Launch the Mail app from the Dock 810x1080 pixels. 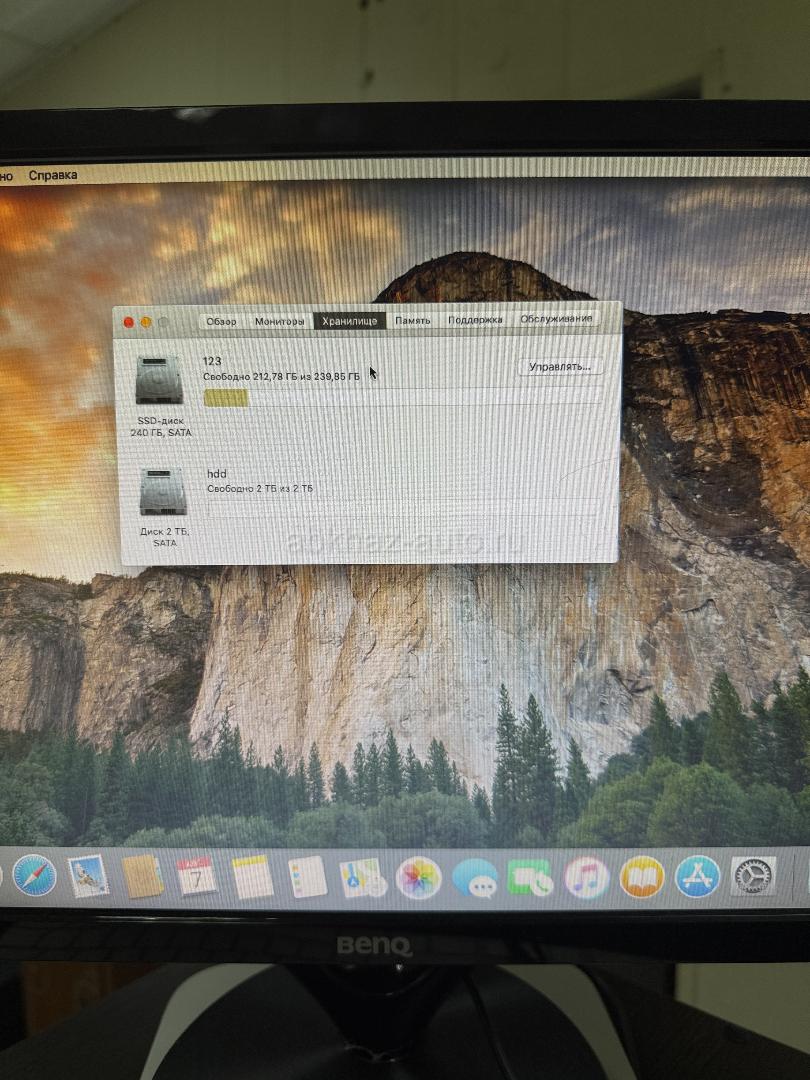(x=89, y=875)
